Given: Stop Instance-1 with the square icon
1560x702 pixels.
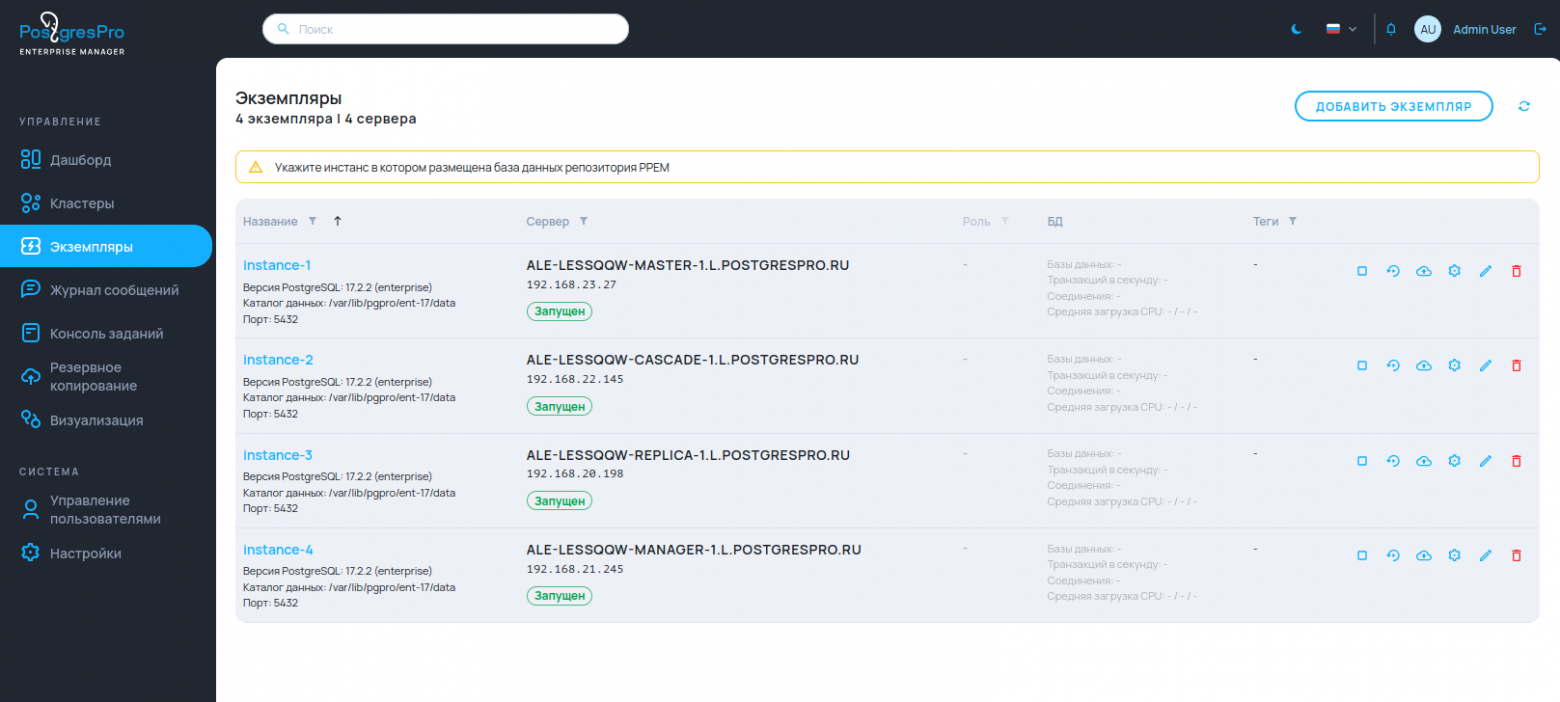Looking at the screenshot, I should (x=1362, y=271).
